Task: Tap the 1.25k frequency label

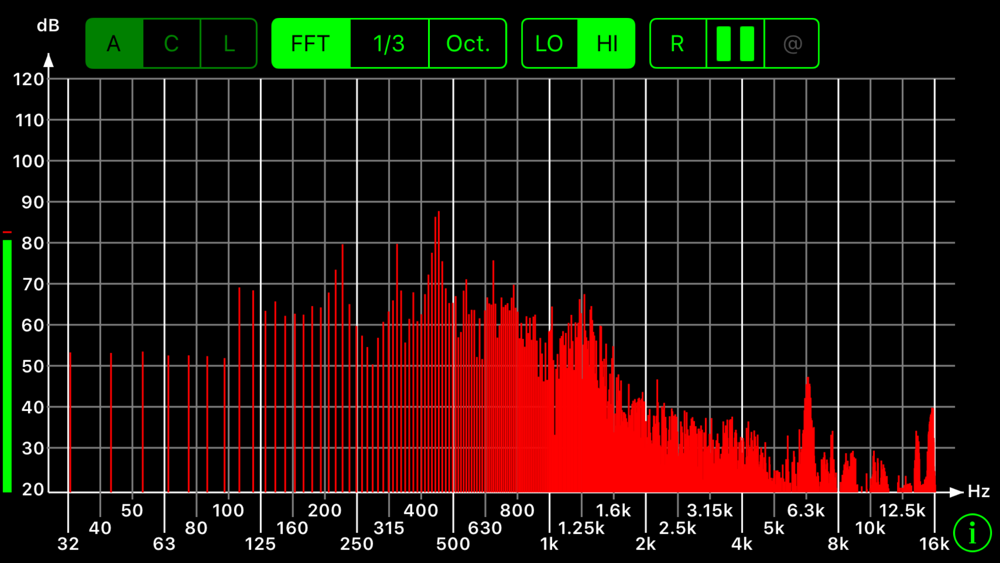Action: (581, 528)
